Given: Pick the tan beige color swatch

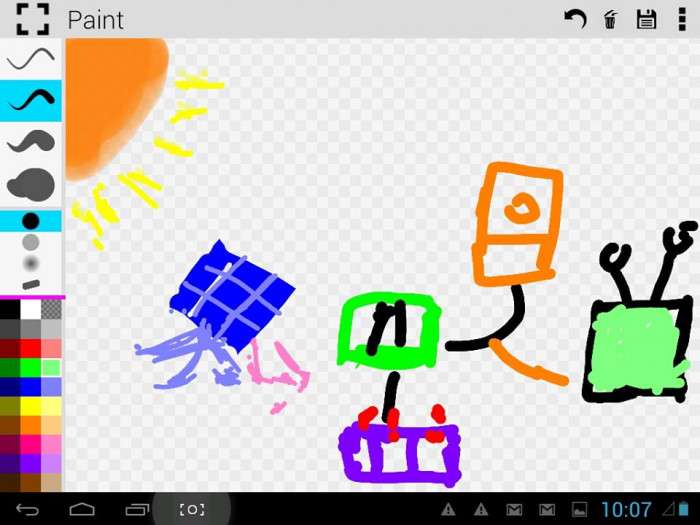Looking at the screenshot, I should (x=52, y=483).
